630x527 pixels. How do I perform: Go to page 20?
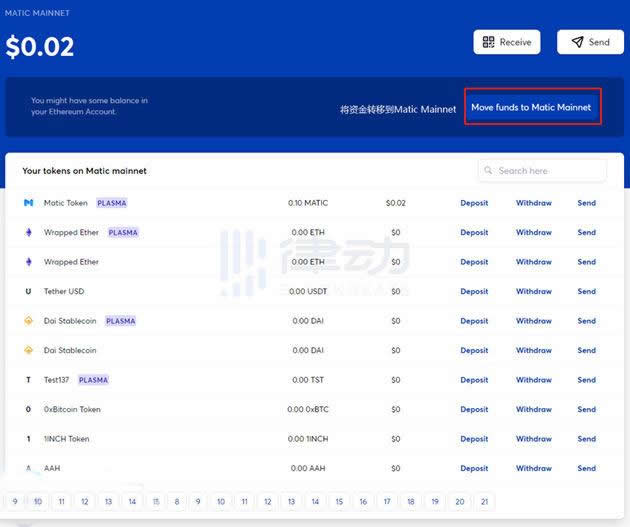pyautogui.click(x=460, y=501)
